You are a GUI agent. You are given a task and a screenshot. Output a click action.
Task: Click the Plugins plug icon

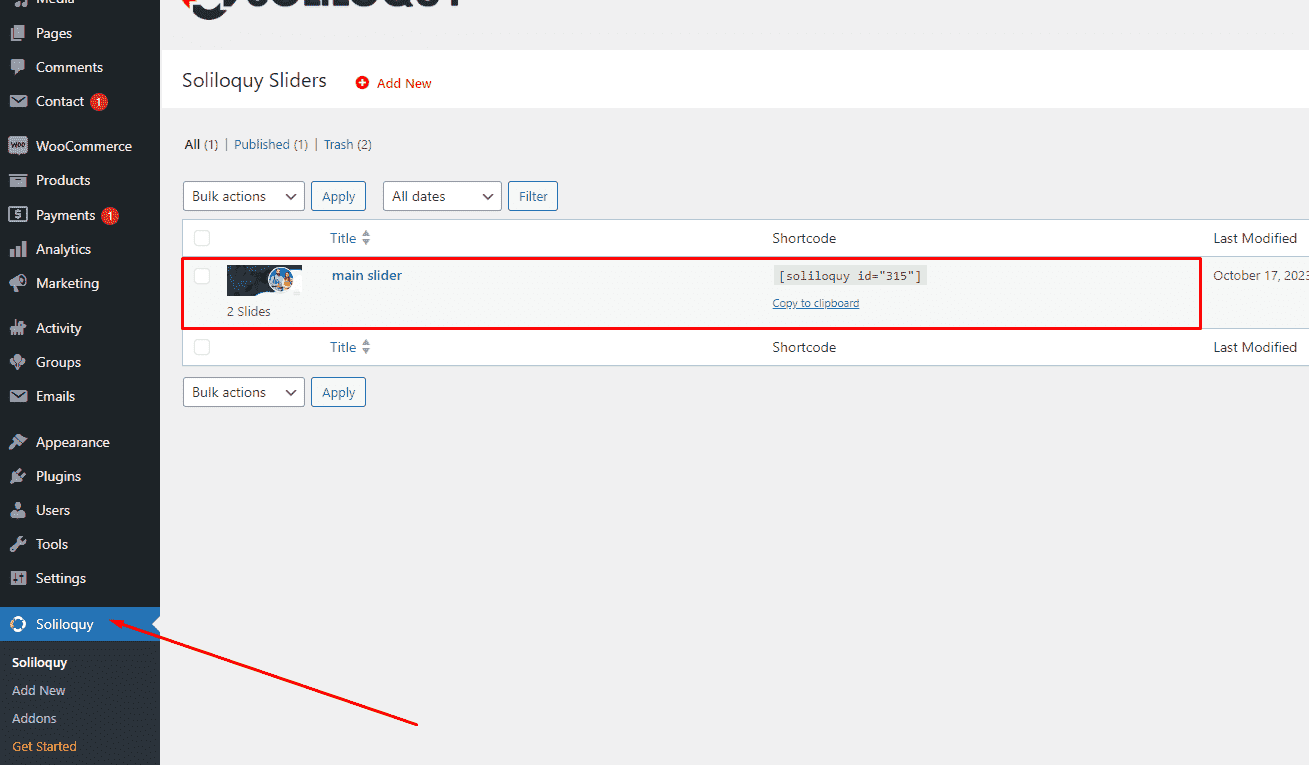pyautogui.click(x=17, y=476)
